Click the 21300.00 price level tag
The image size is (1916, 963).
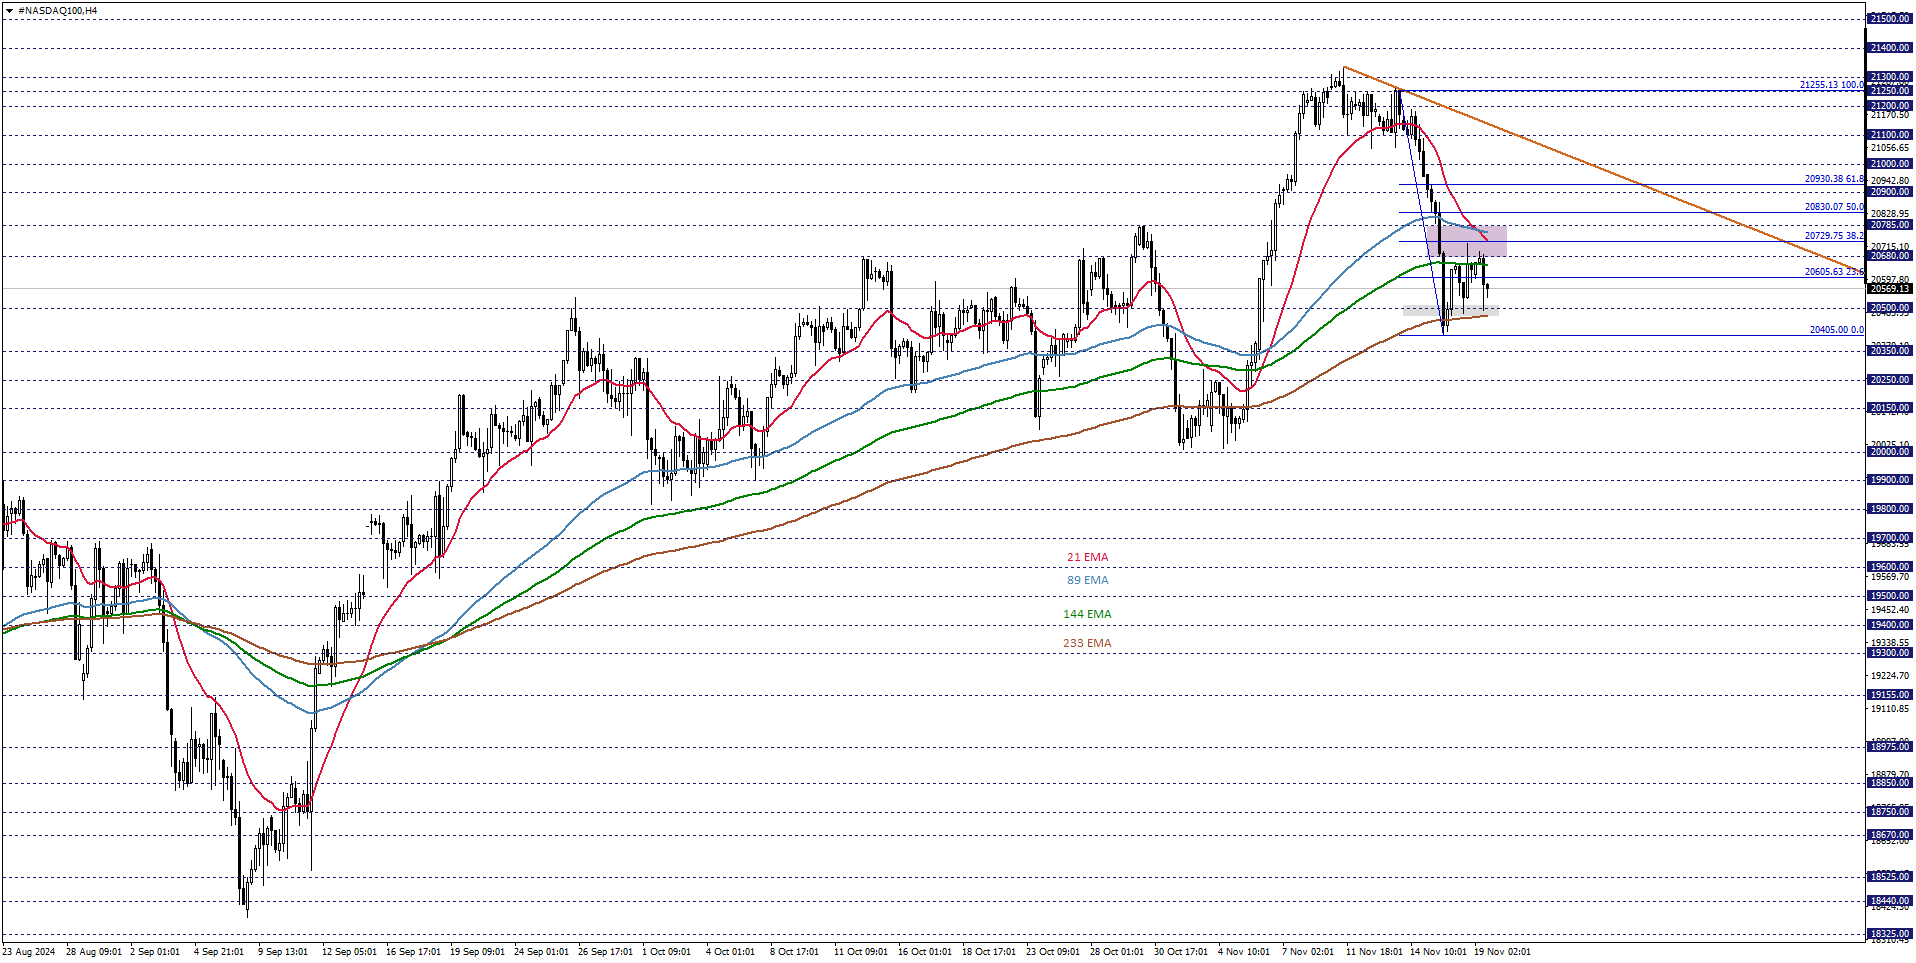[1890, 77]
